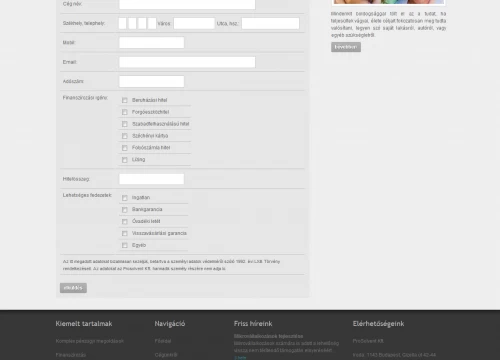The width and height of the screenshot is (500, 360).
Task: Check the Lízing checkbox
Action: coord(125,160)
